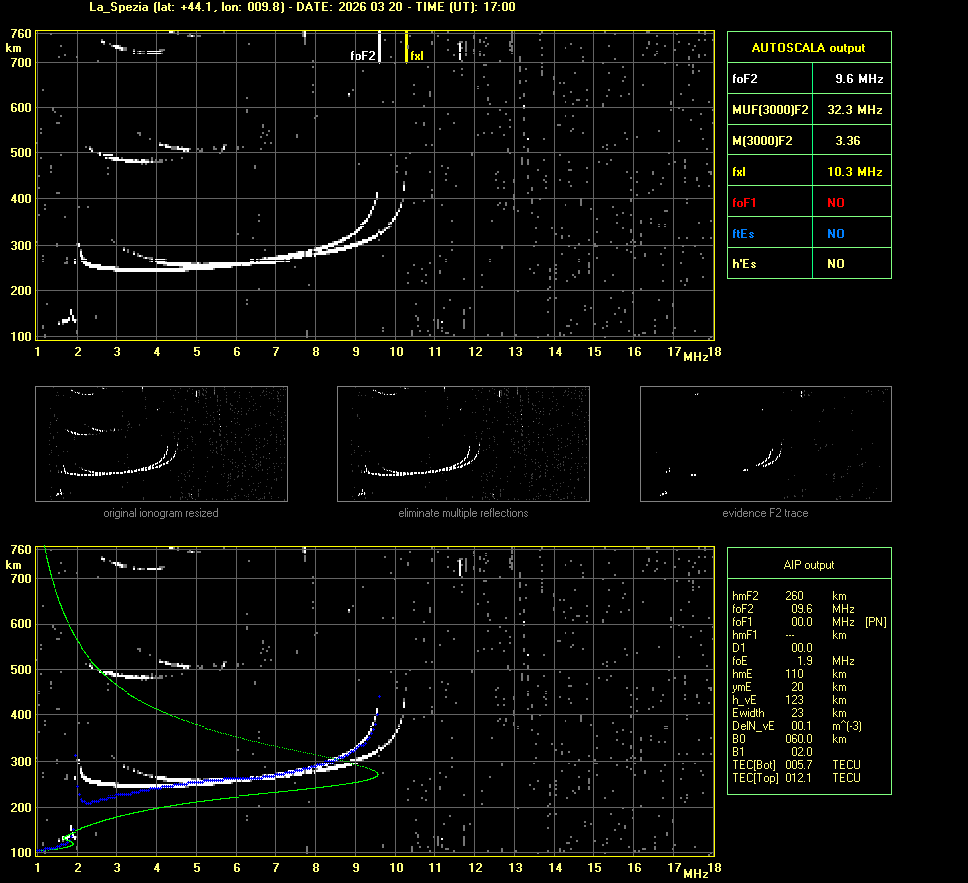Open the evidence F2 trace thumbnail
The width and height of the screenshot is (968, 883).
[765, 444]
